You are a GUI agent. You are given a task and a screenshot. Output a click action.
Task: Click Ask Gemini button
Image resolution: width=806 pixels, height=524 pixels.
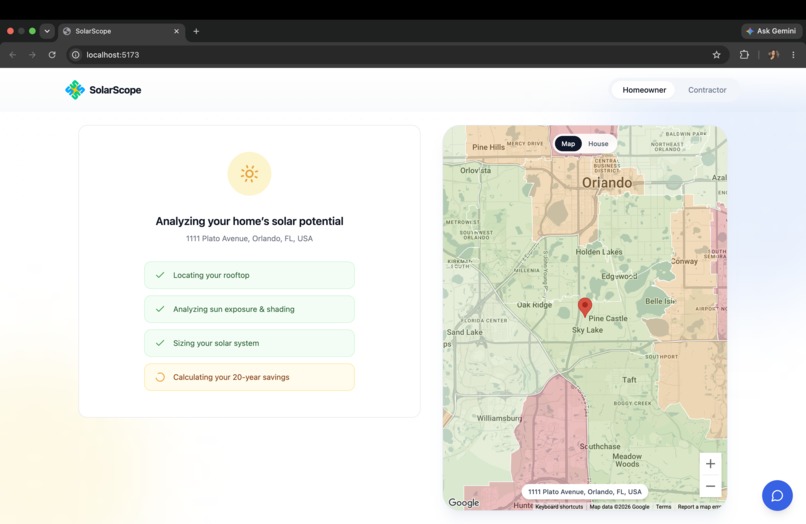tap(771, 31)
